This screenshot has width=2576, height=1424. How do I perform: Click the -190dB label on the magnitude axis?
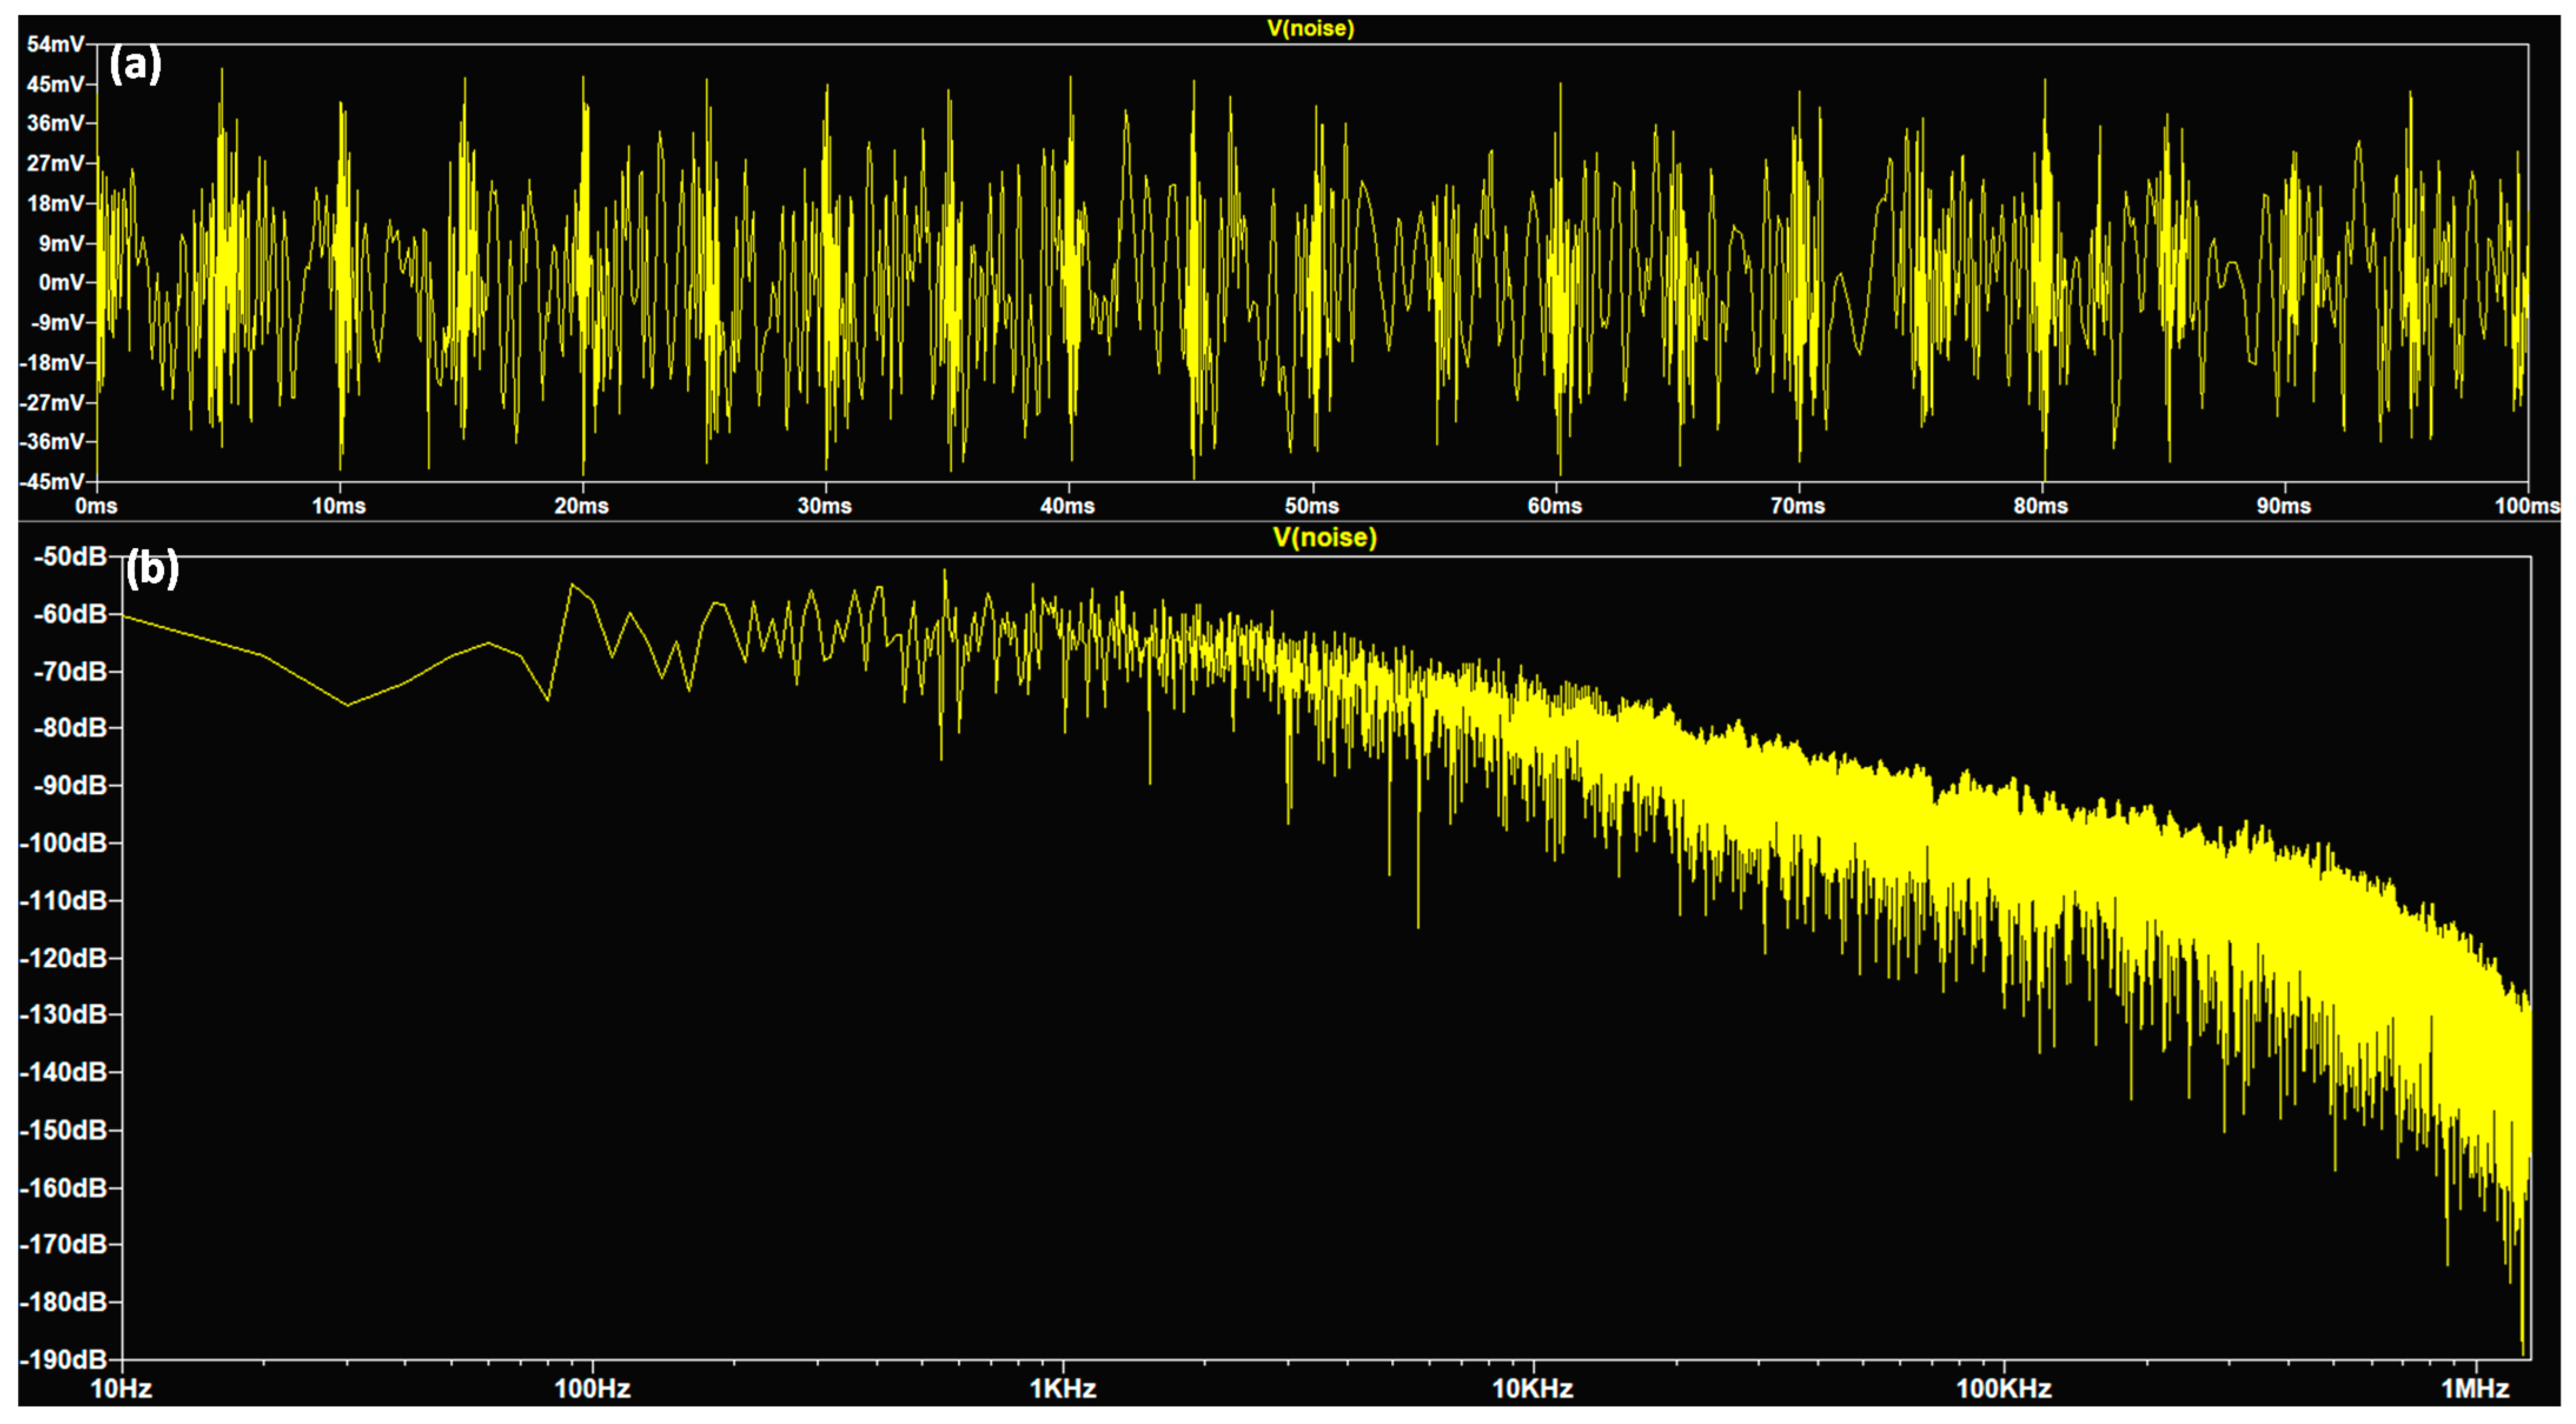[63, 1359]
